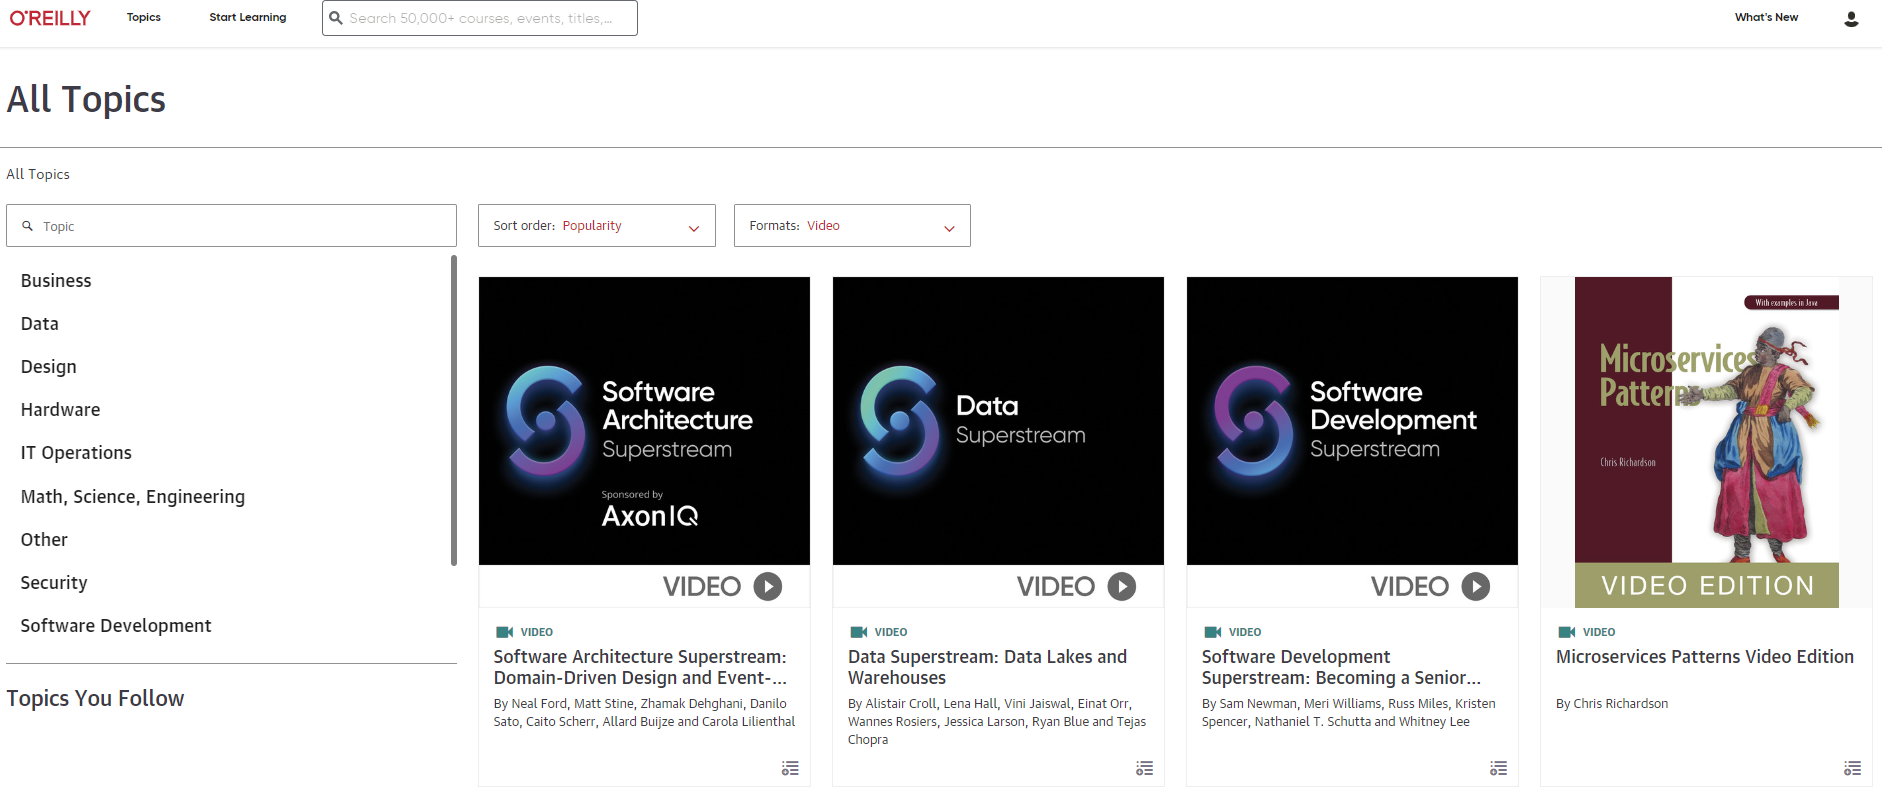Click the video camera icon on Microservices Patterns card
Viewport: 1882px width, 799px height.
(x=1566, y=632)
